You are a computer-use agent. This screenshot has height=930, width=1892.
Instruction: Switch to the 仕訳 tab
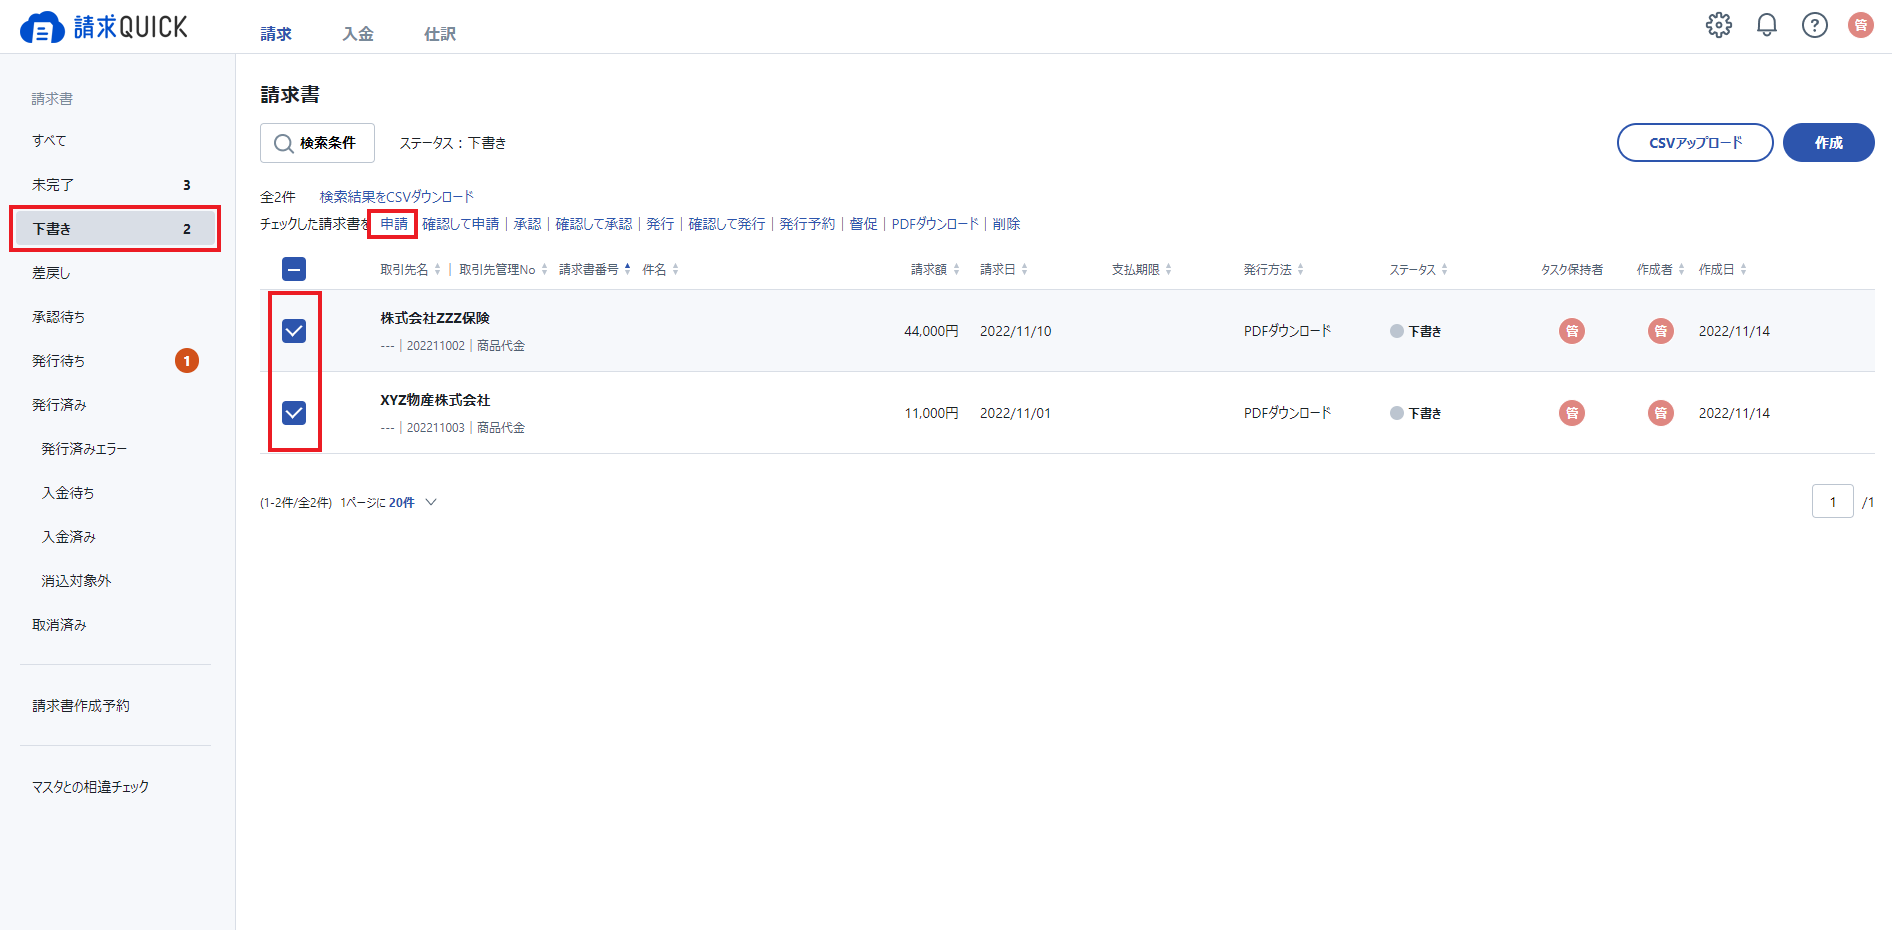coord(440,34)
